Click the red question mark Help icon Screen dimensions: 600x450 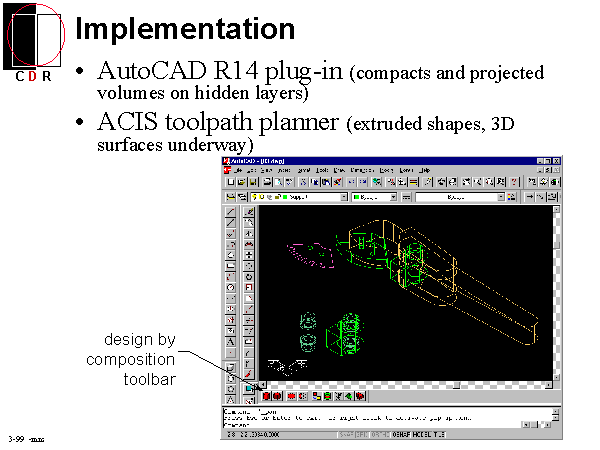coord(514,183)
